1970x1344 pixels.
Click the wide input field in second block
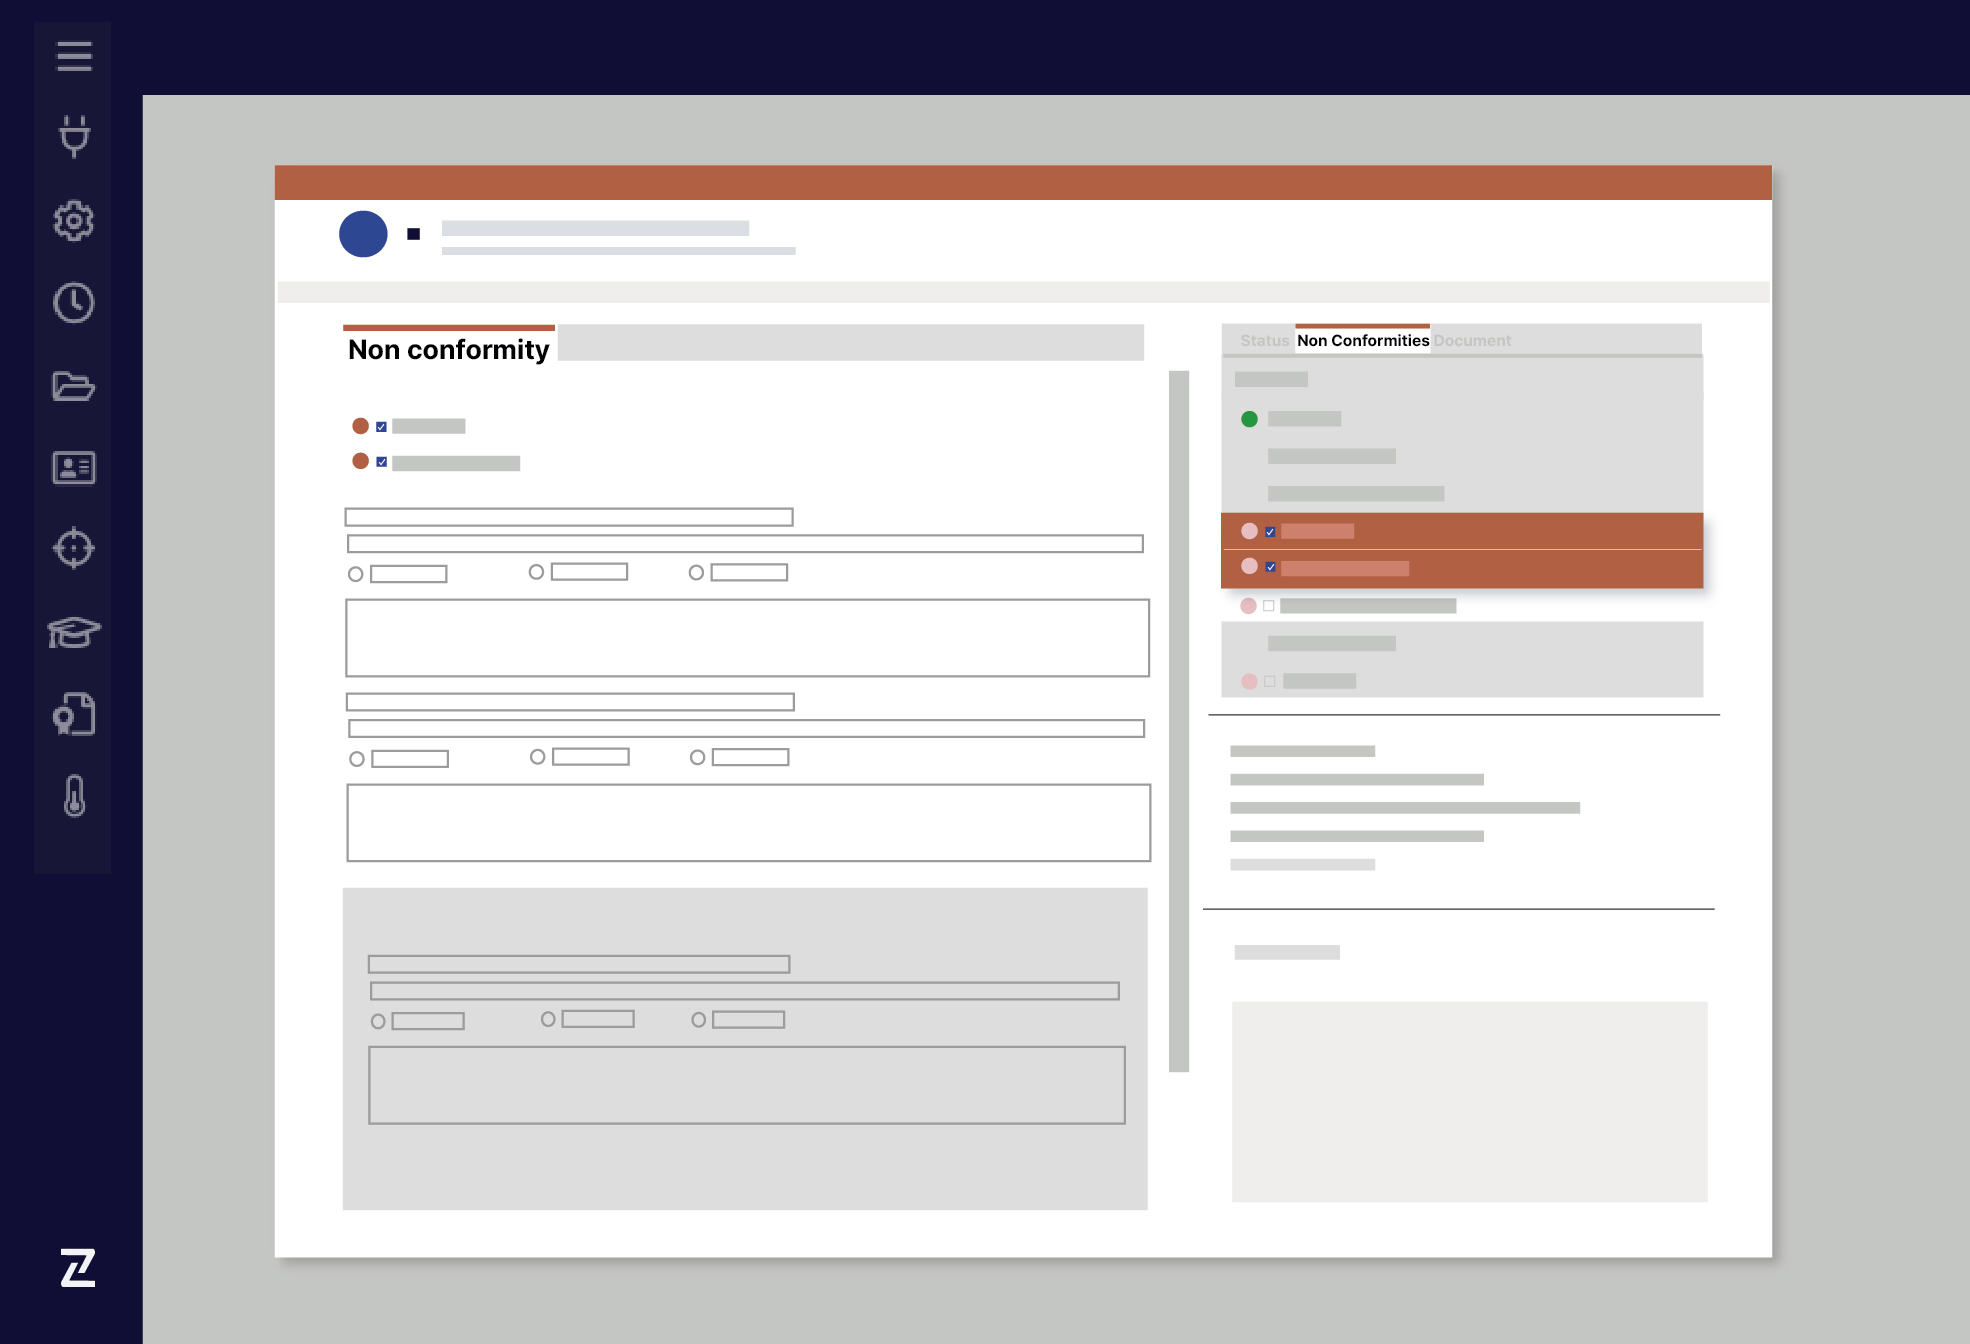coord(746,729)
